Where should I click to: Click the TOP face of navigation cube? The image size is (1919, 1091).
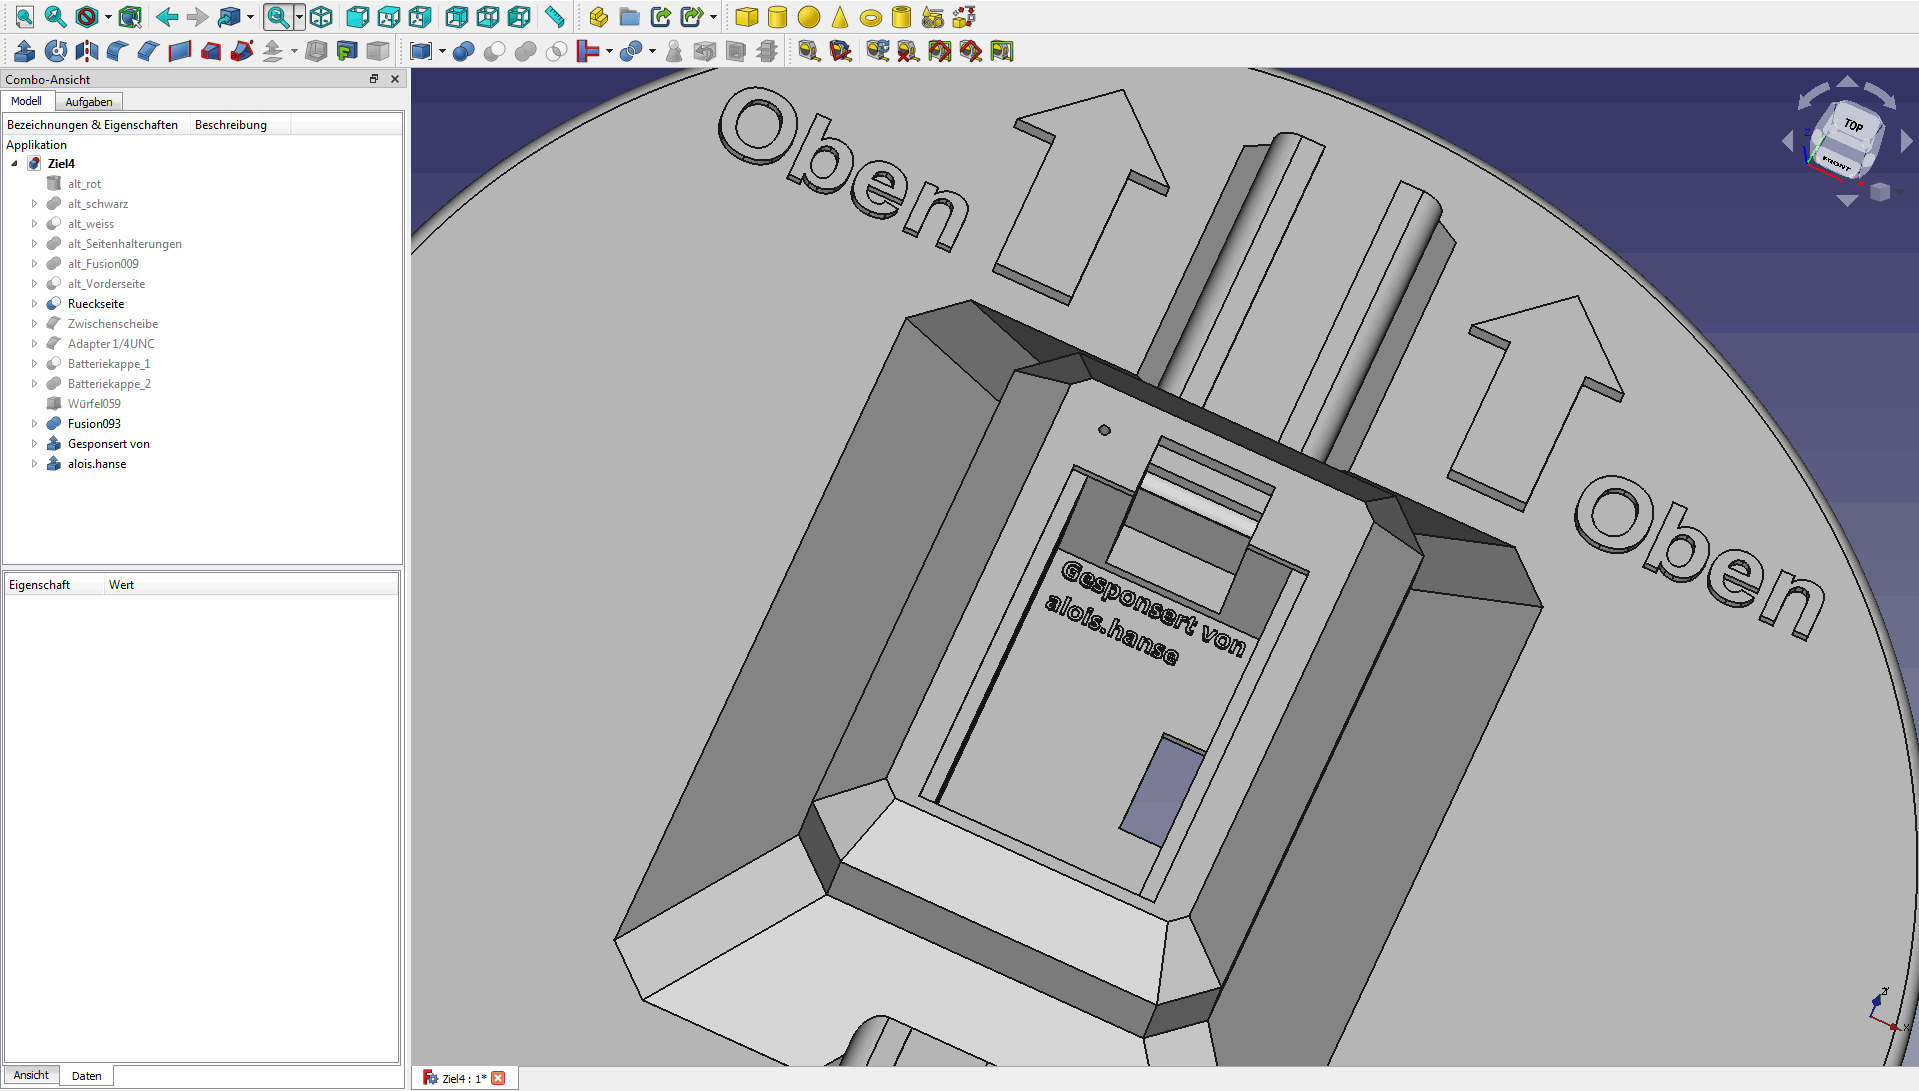pyautogui.click(x=1853, y=125)
